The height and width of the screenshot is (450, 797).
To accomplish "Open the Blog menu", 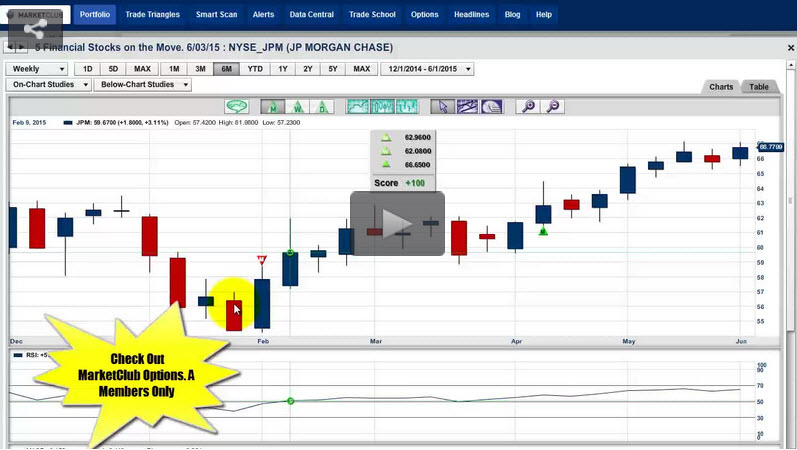I will (x=512, y=14).
